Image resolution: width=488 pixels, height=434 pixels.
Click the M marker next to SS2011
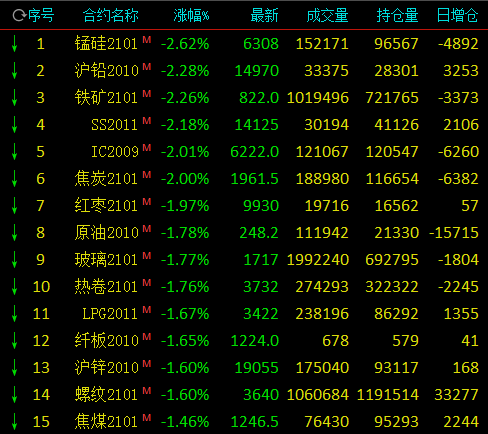(147, 121)
